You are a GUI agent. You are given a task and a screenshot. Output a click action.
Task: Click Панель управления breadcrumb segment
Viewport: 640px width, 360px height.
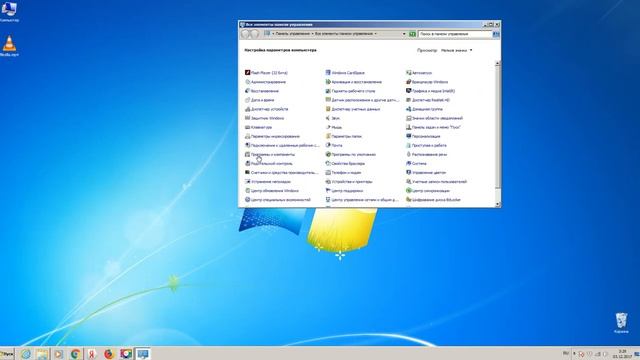292,34
